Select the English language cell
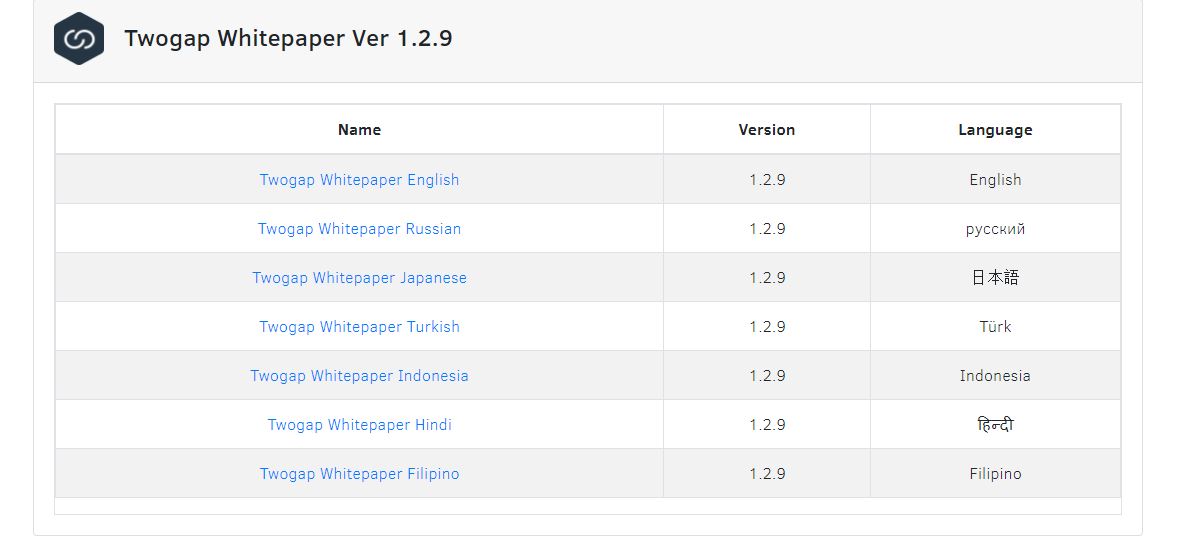This screenshot has height=552, width=1181. coord(995,180)
